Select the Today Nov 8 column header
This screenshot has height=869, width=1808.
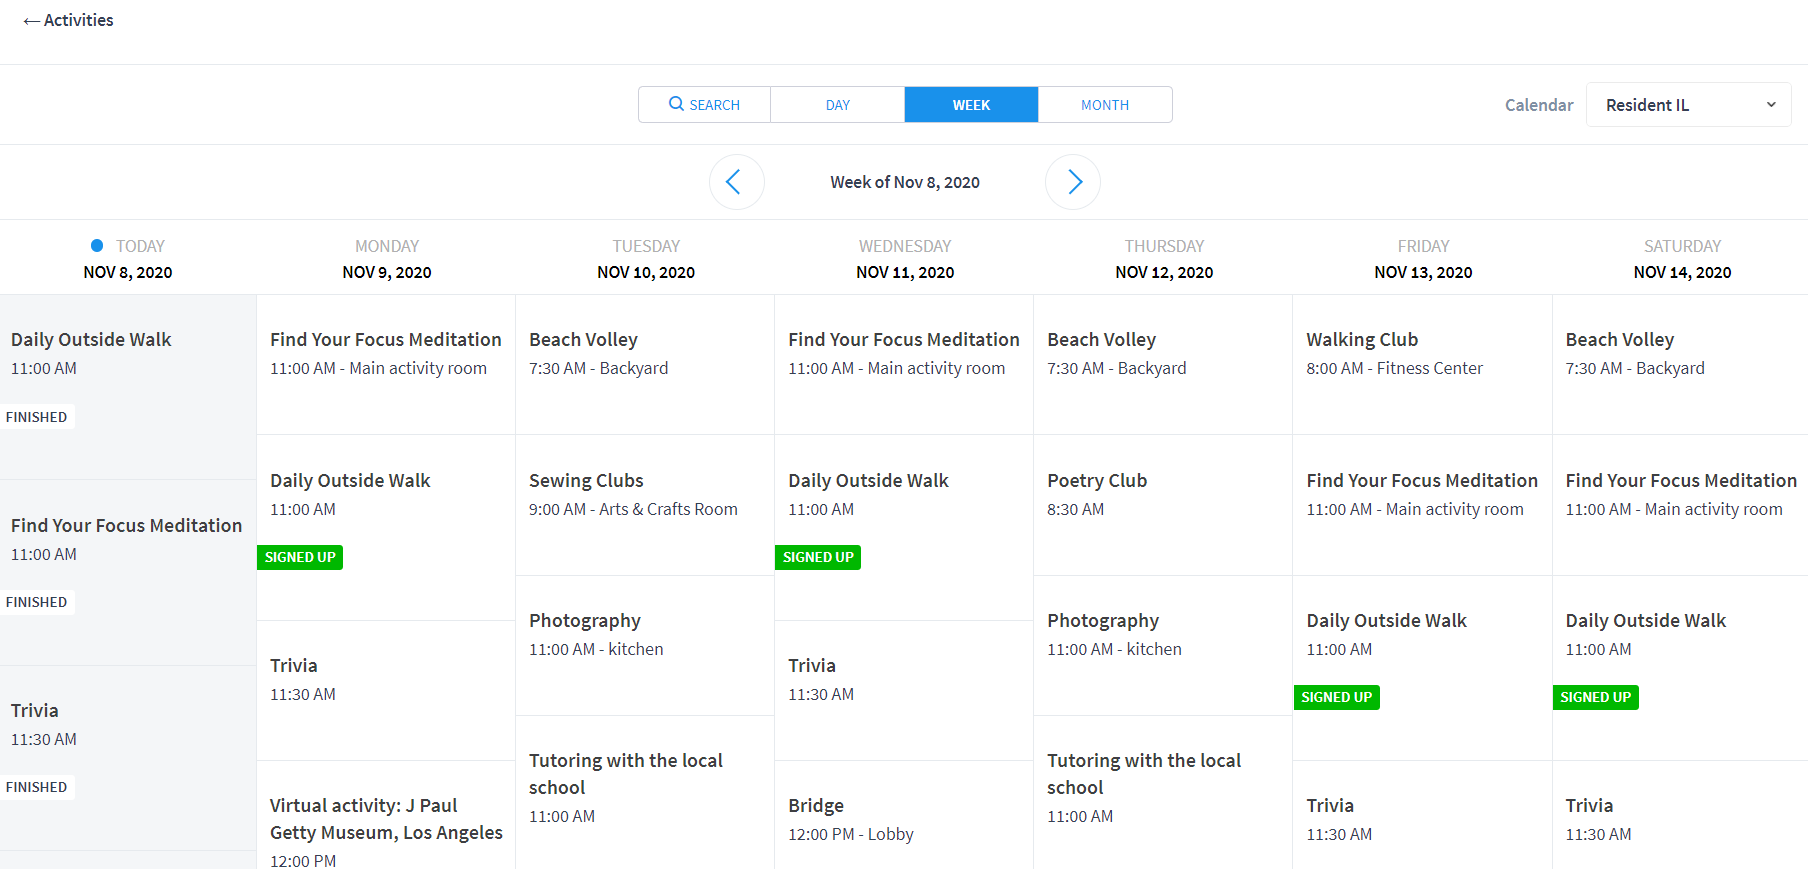[128, 259]
